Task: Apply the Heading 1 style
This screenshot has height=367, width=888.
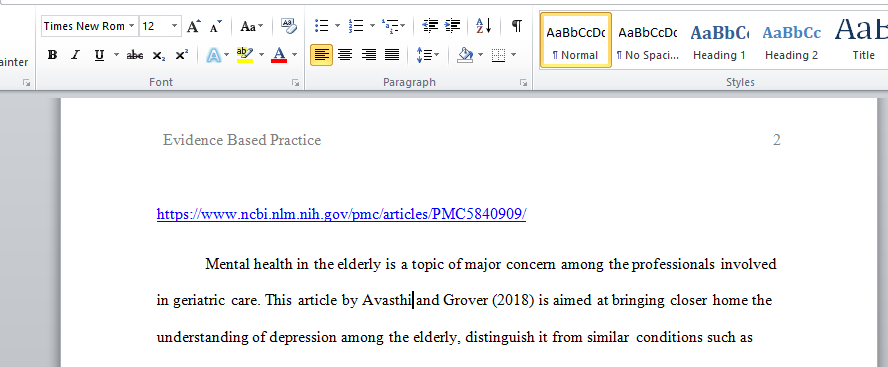Action: 719,40
